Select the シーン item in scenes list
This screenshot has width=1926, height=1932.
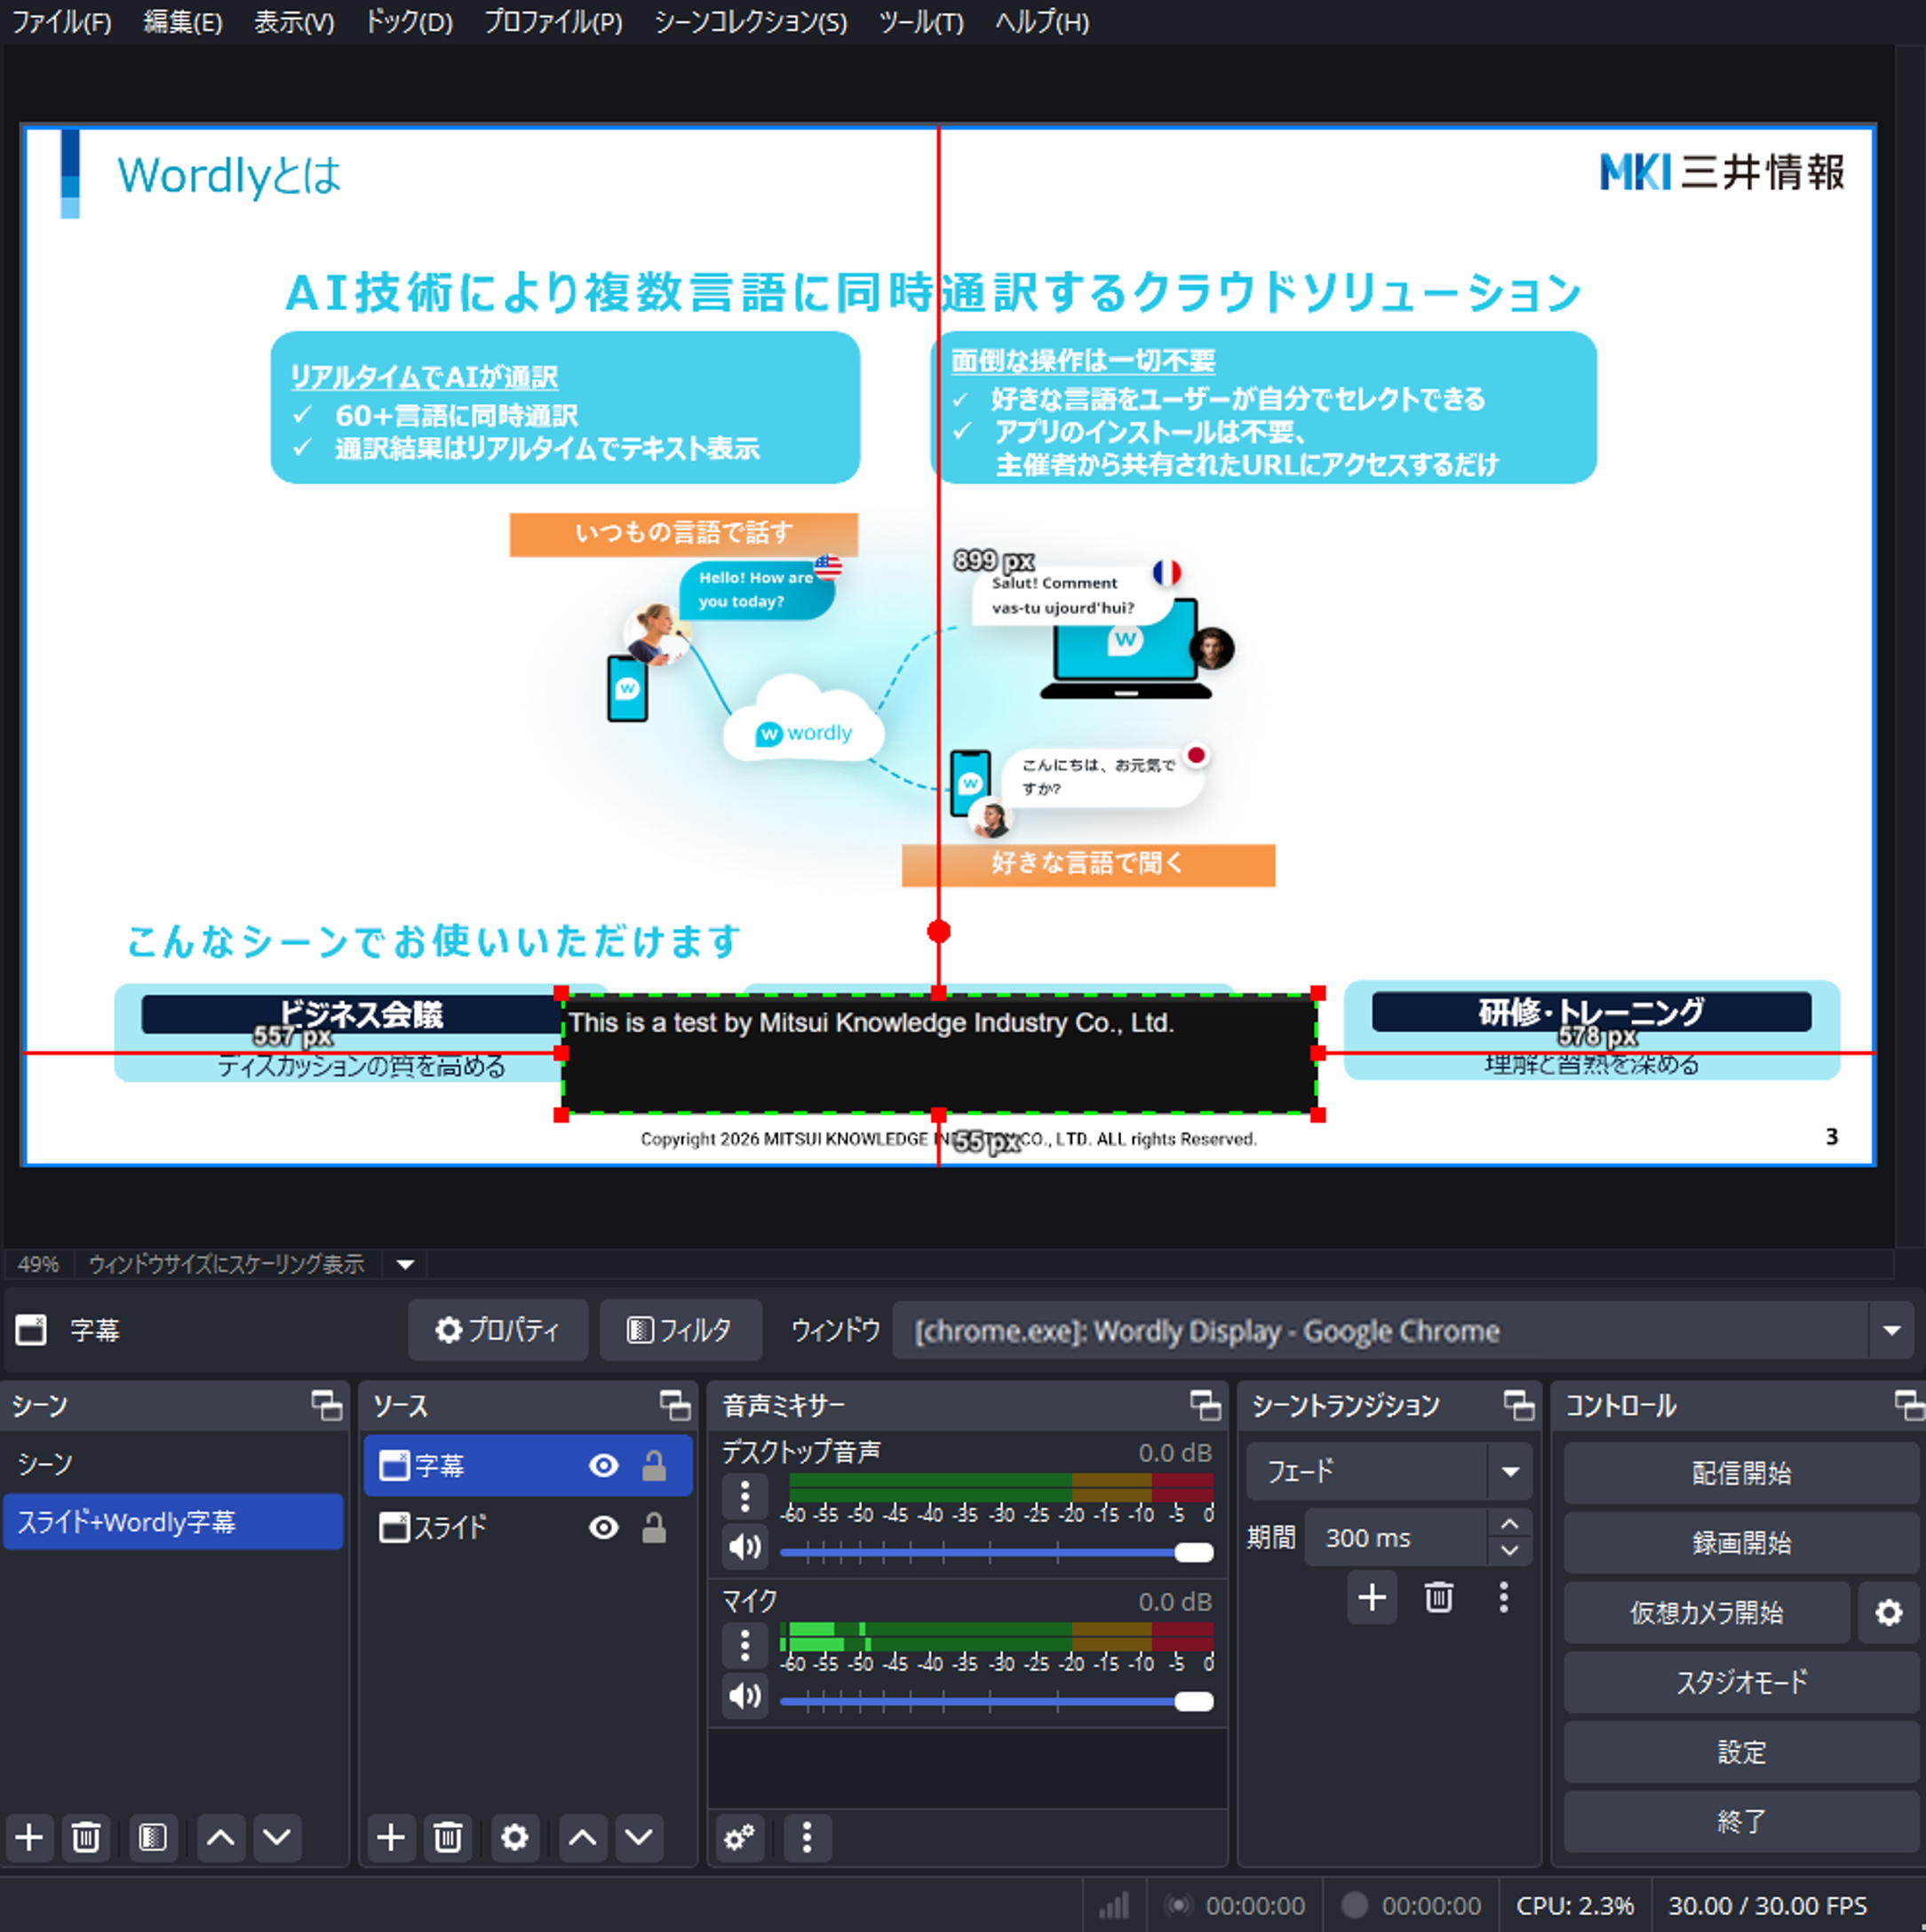46,1464
